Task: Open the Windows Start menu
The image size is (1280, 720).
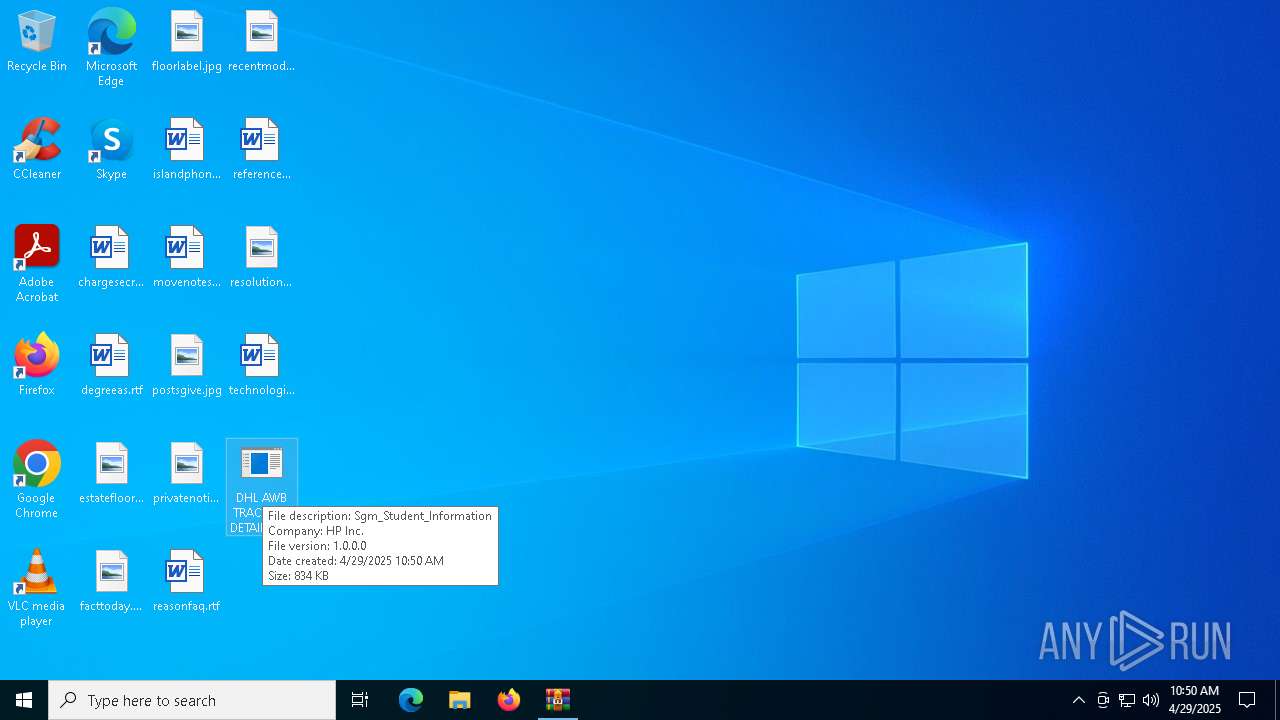Action: [24, 700]
